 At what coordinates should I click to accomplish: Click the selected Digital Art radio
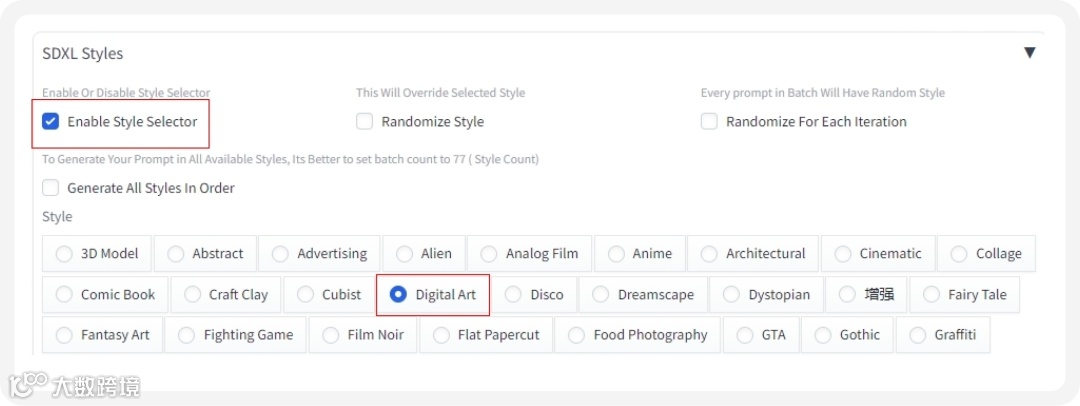point(398,295)
